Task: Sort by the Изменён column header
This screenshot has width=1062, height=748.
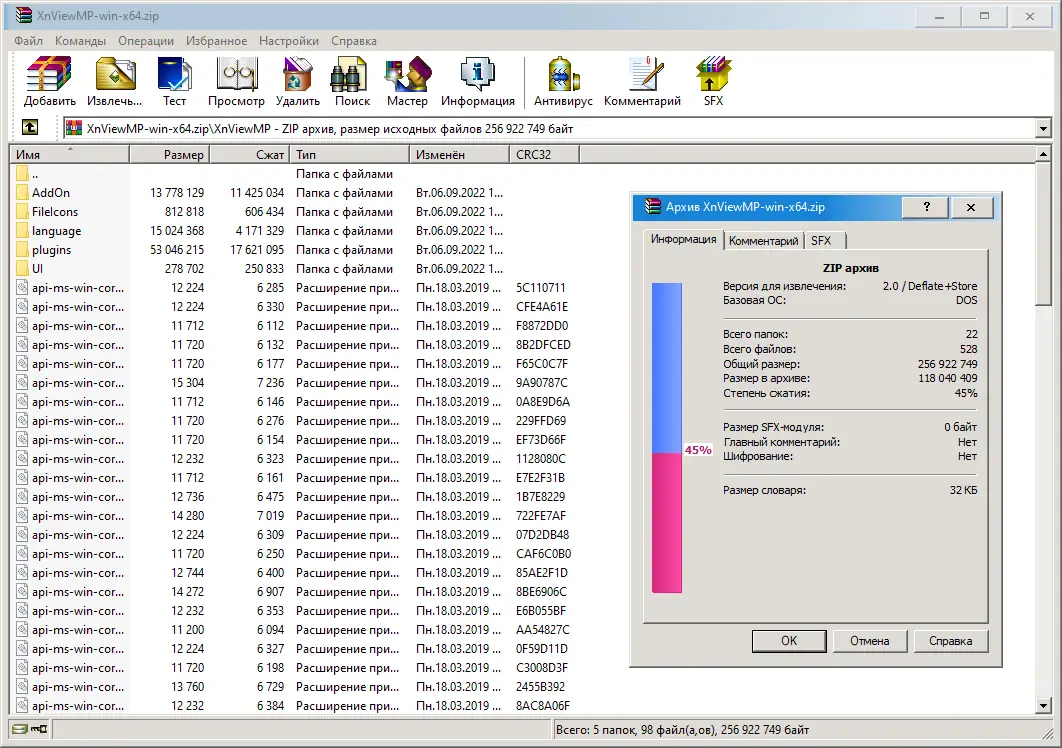Action: pyautogui.click(x=459, y=154)
